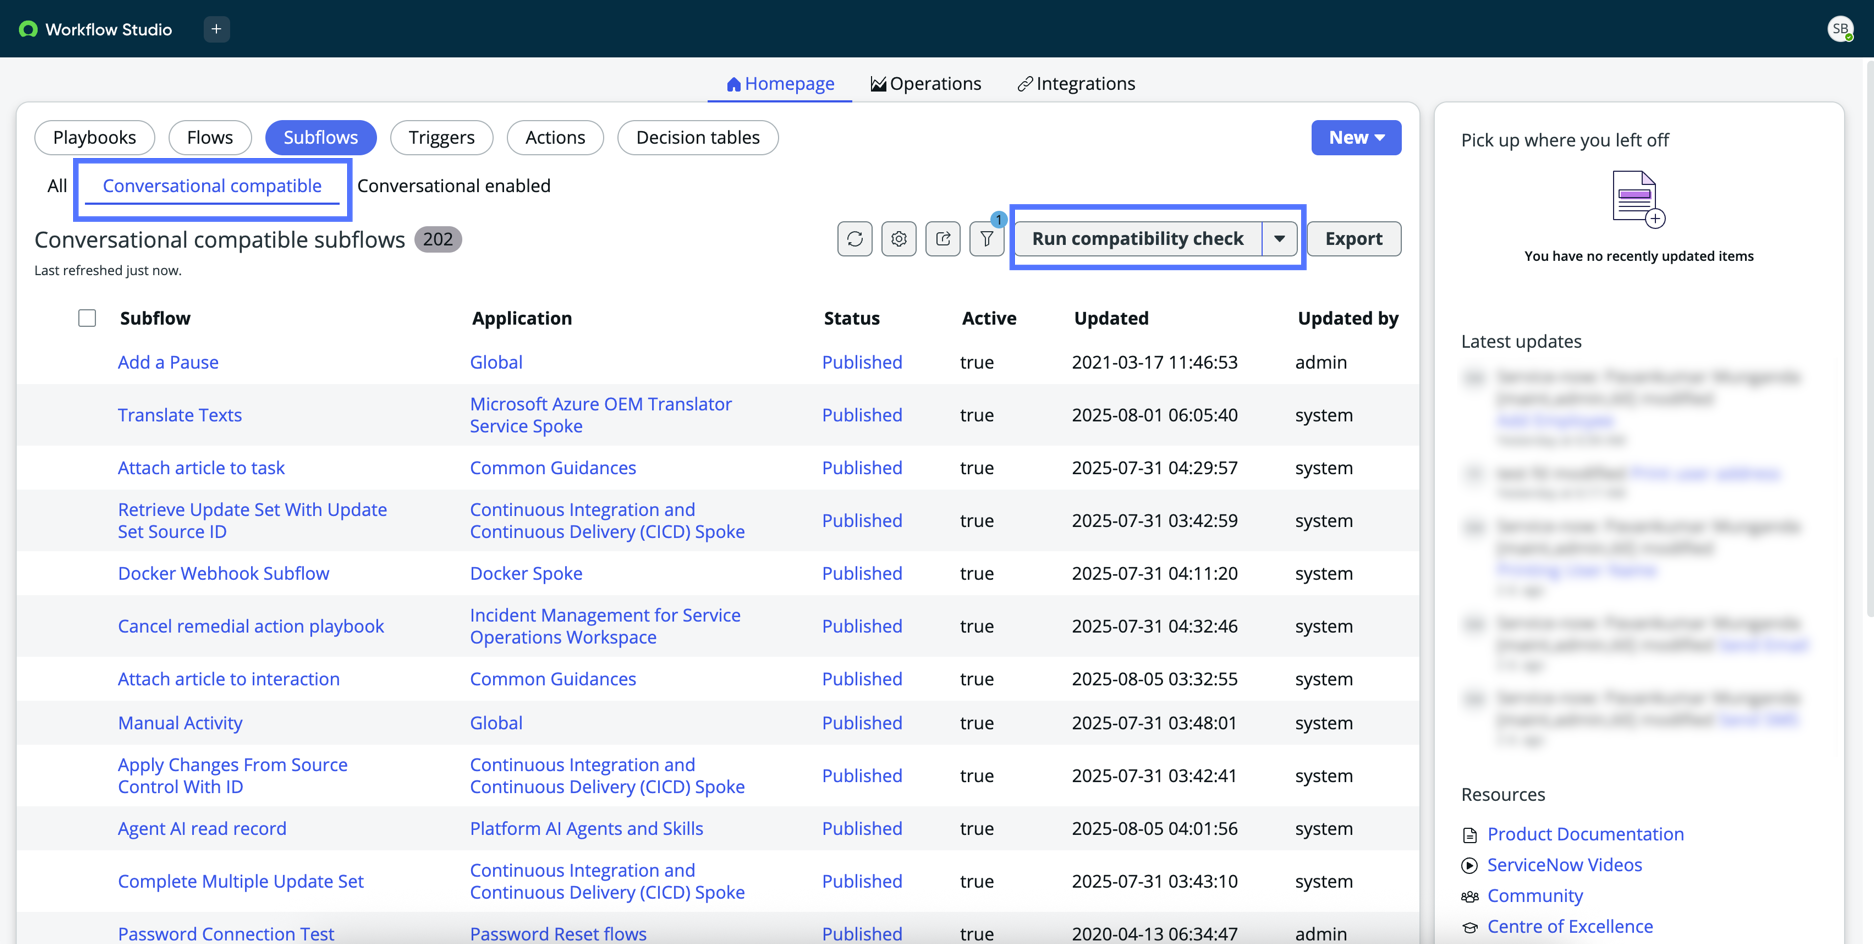This screenshot has height=944, width=1874.
Task: Switch to the Operations tab
Action: [x=926, y=84]
